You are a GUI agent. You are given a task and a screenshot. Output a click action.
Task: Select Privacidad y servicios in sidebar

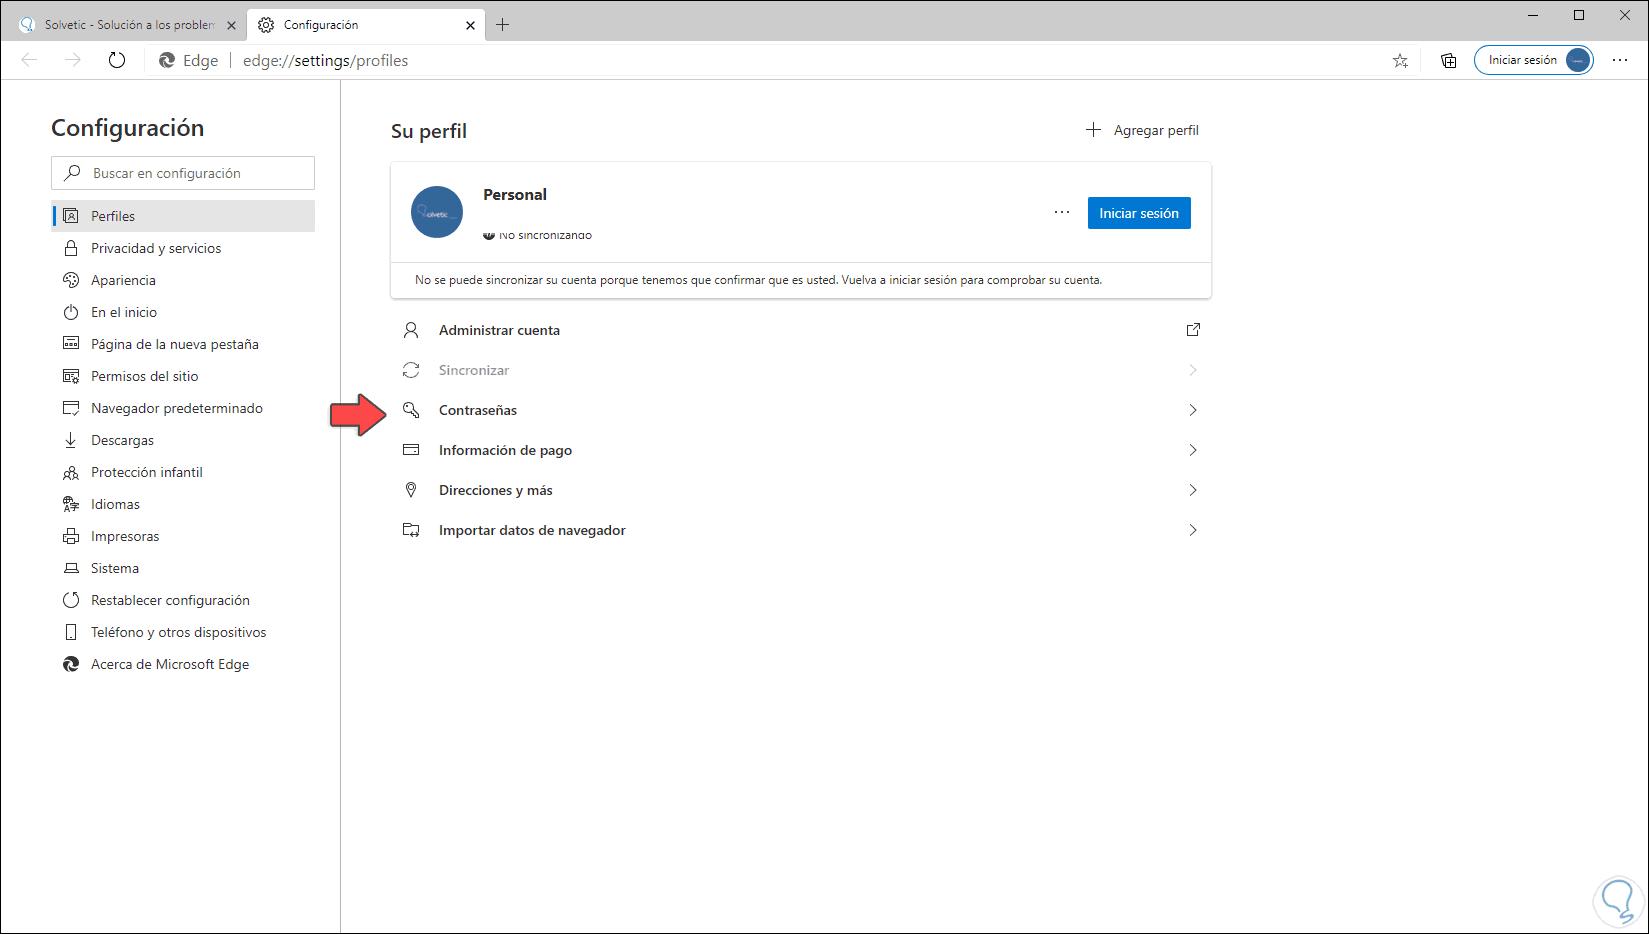(156, 248)
